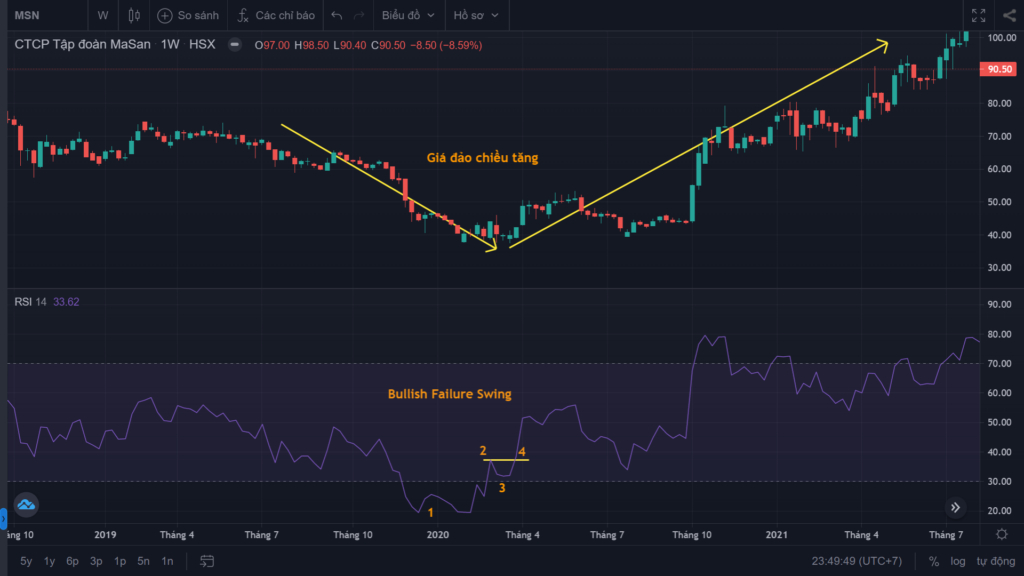Open the blue cloud logo button
This screenshot has height=576, width=1024.
(26, 505)
